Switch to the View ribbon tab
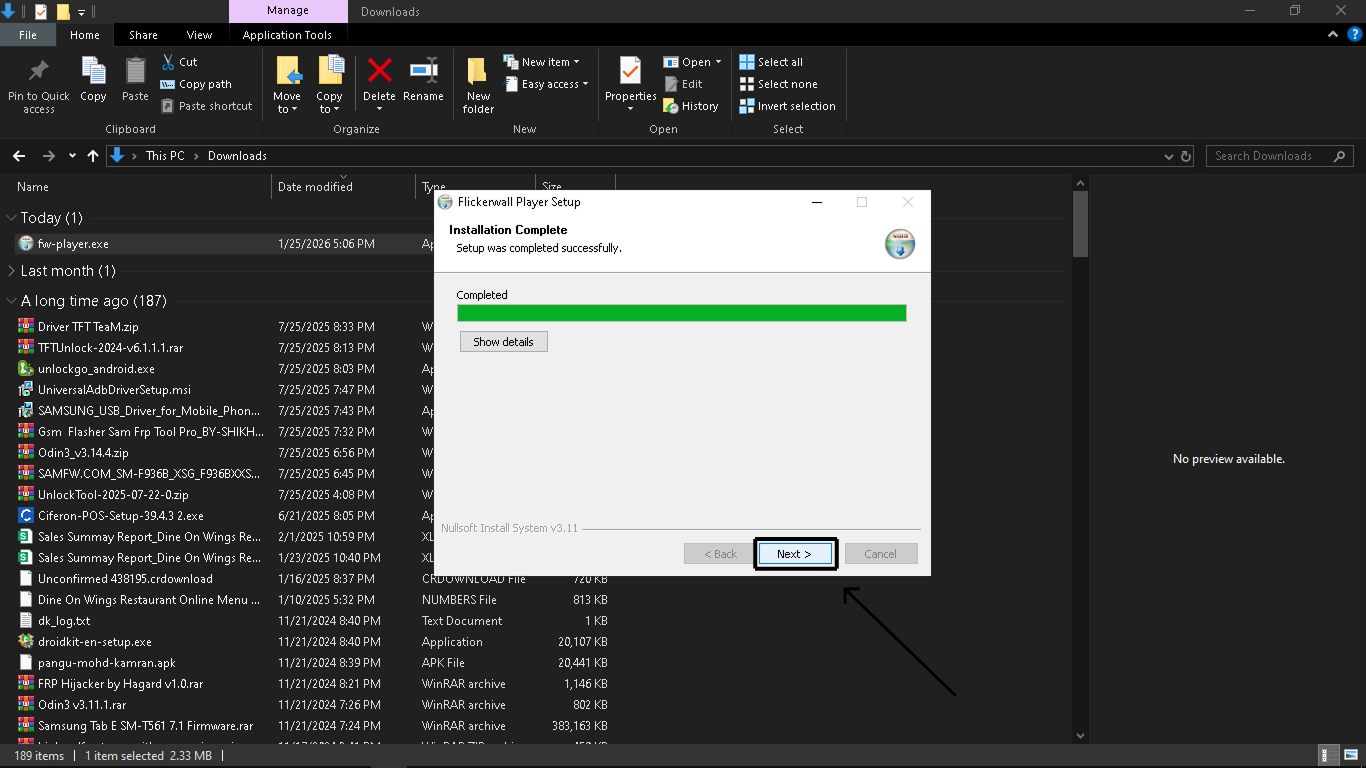Viewport: 1366px width, 768px height. click(200, 35)
